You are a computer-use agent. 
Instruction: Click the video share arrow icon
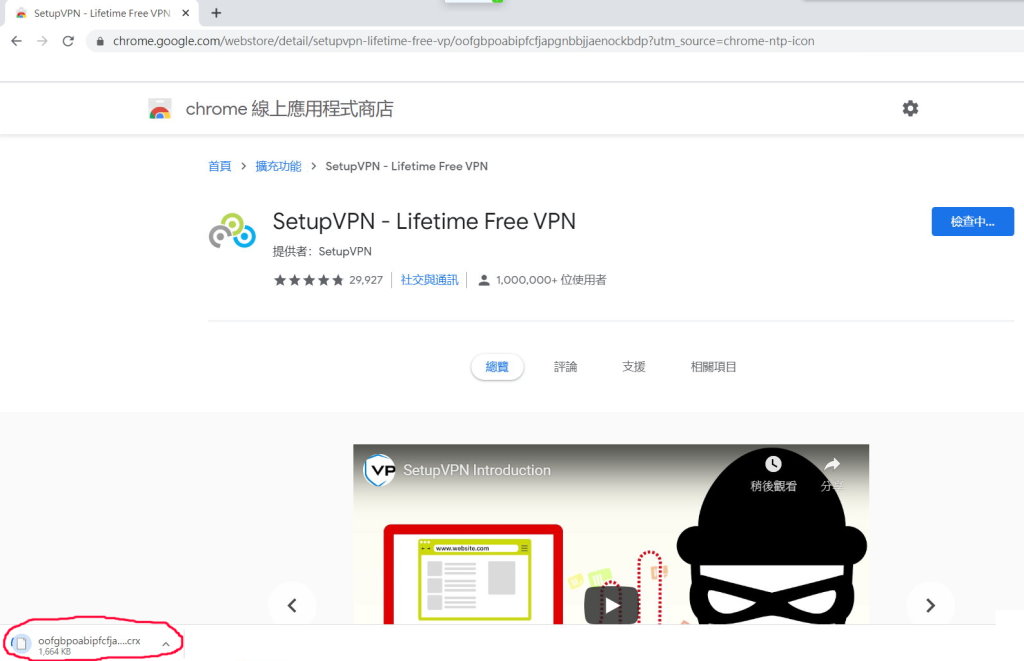click(x=832, y=464)
